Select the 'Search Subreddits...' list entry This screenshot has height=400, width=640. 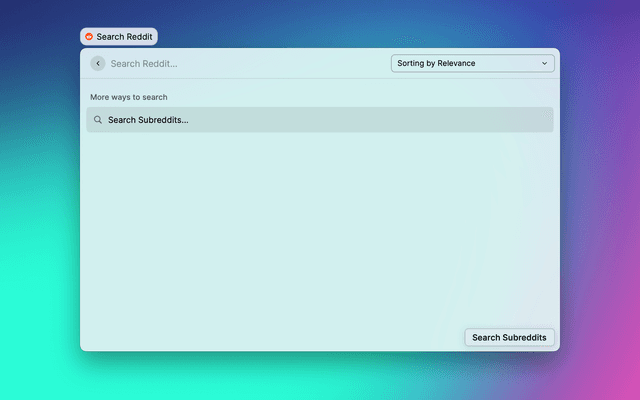click(x=319, y=120)
